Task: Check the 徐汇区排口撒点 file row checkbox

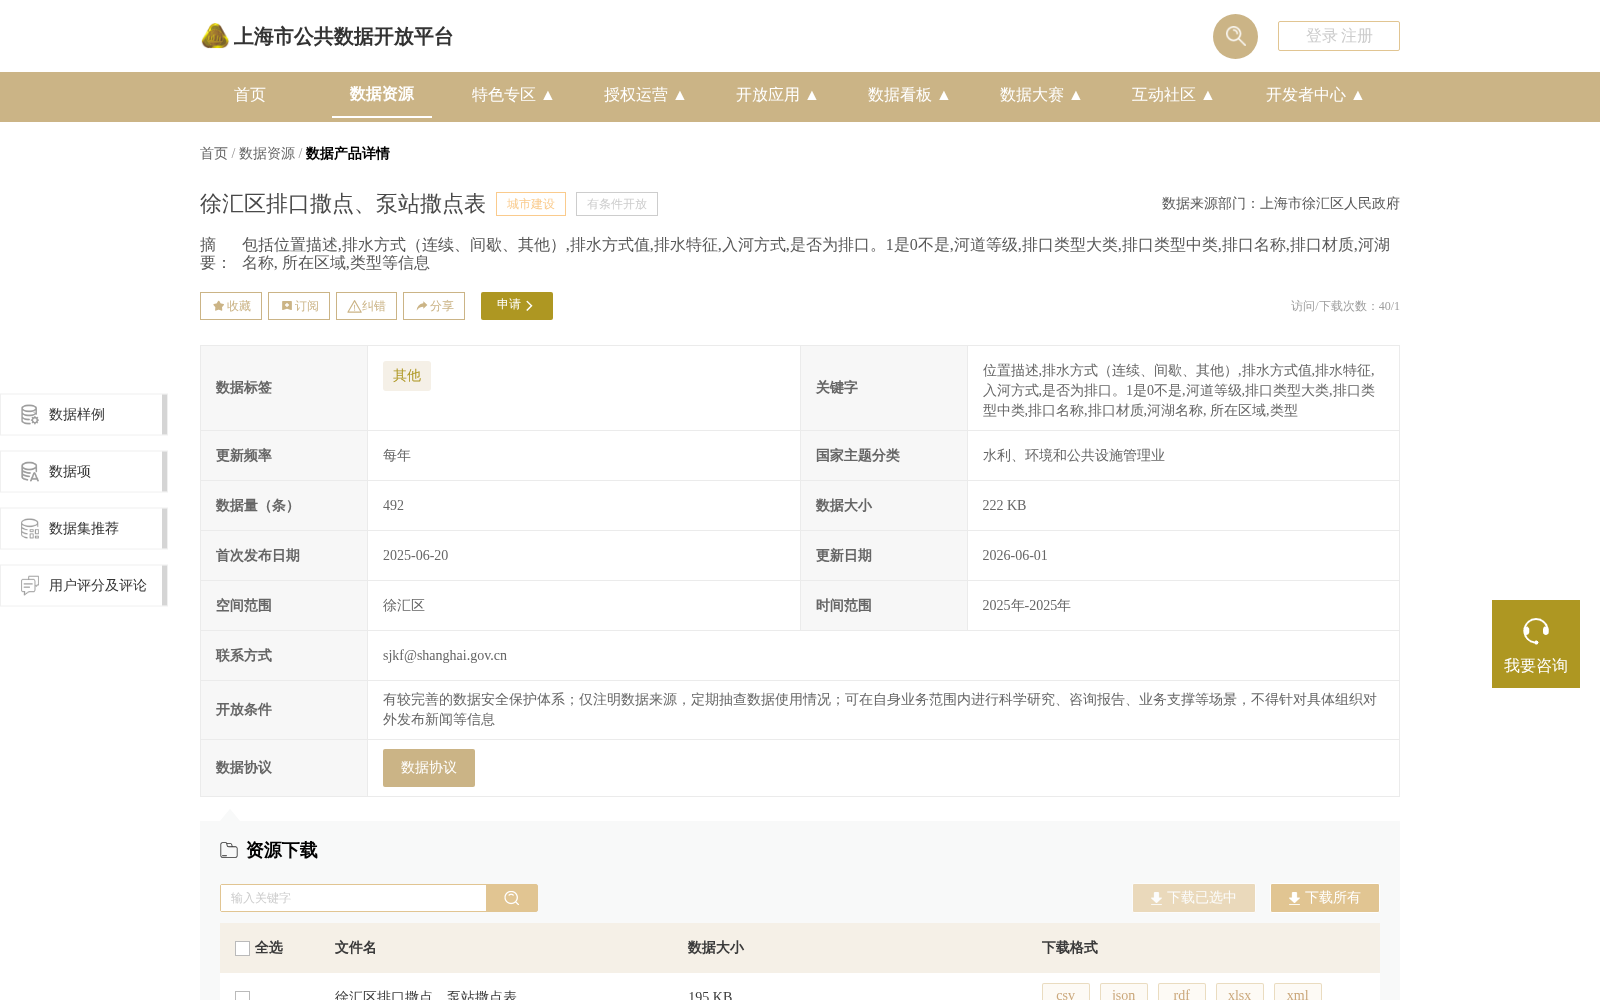Action: [242, 996]
